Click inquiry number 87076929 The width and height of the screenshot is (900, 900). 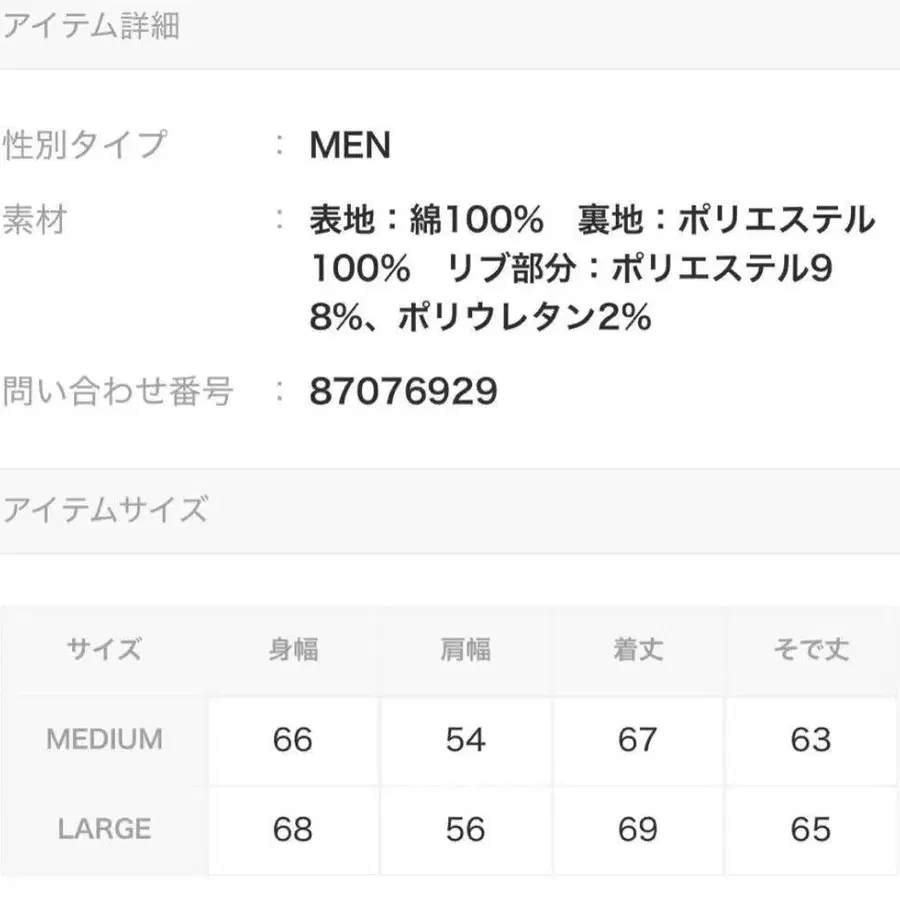[403, 391]
